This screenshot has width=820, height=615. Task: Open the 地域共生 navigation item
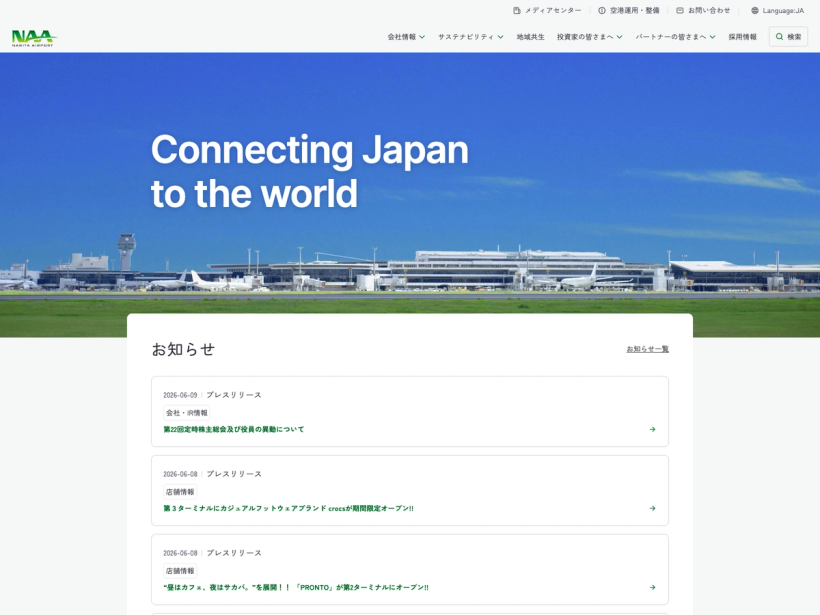point(530,37)
